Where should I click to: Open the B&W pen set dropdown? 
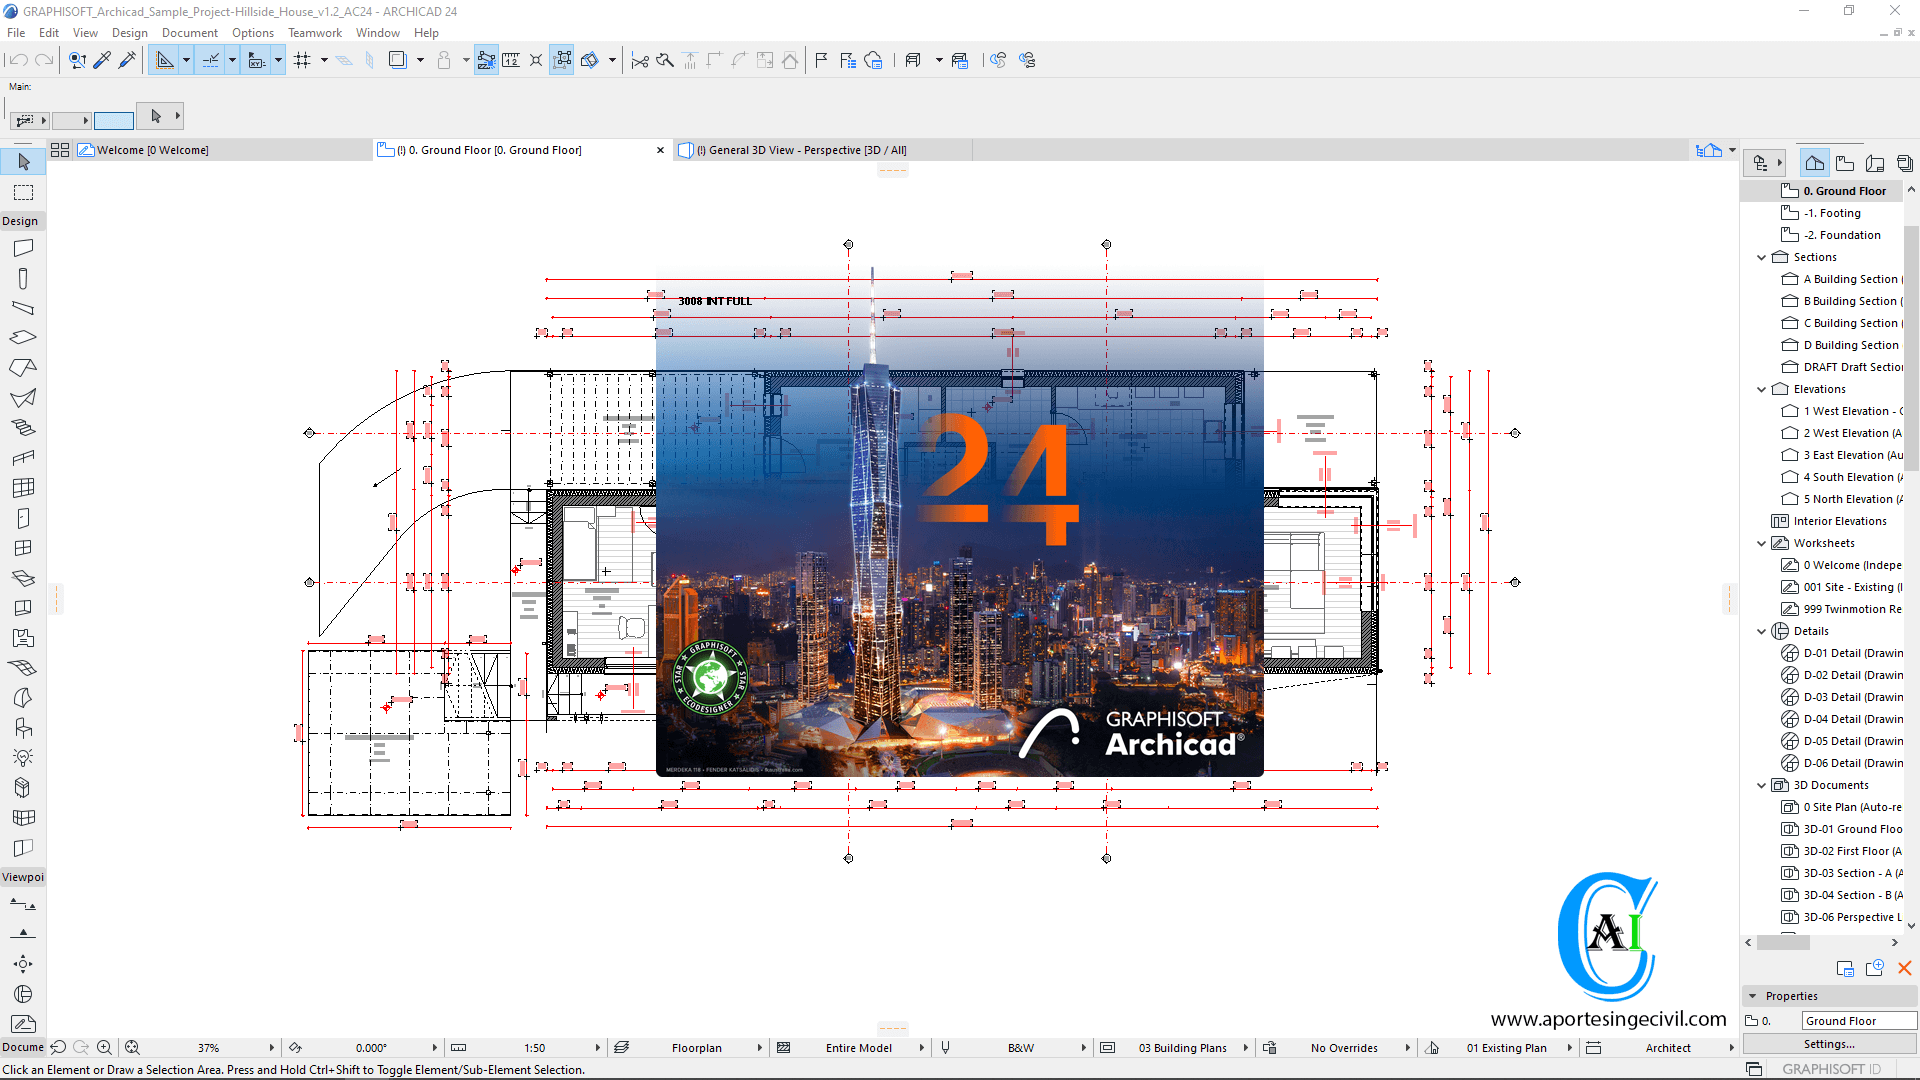pos(1084,1048)
